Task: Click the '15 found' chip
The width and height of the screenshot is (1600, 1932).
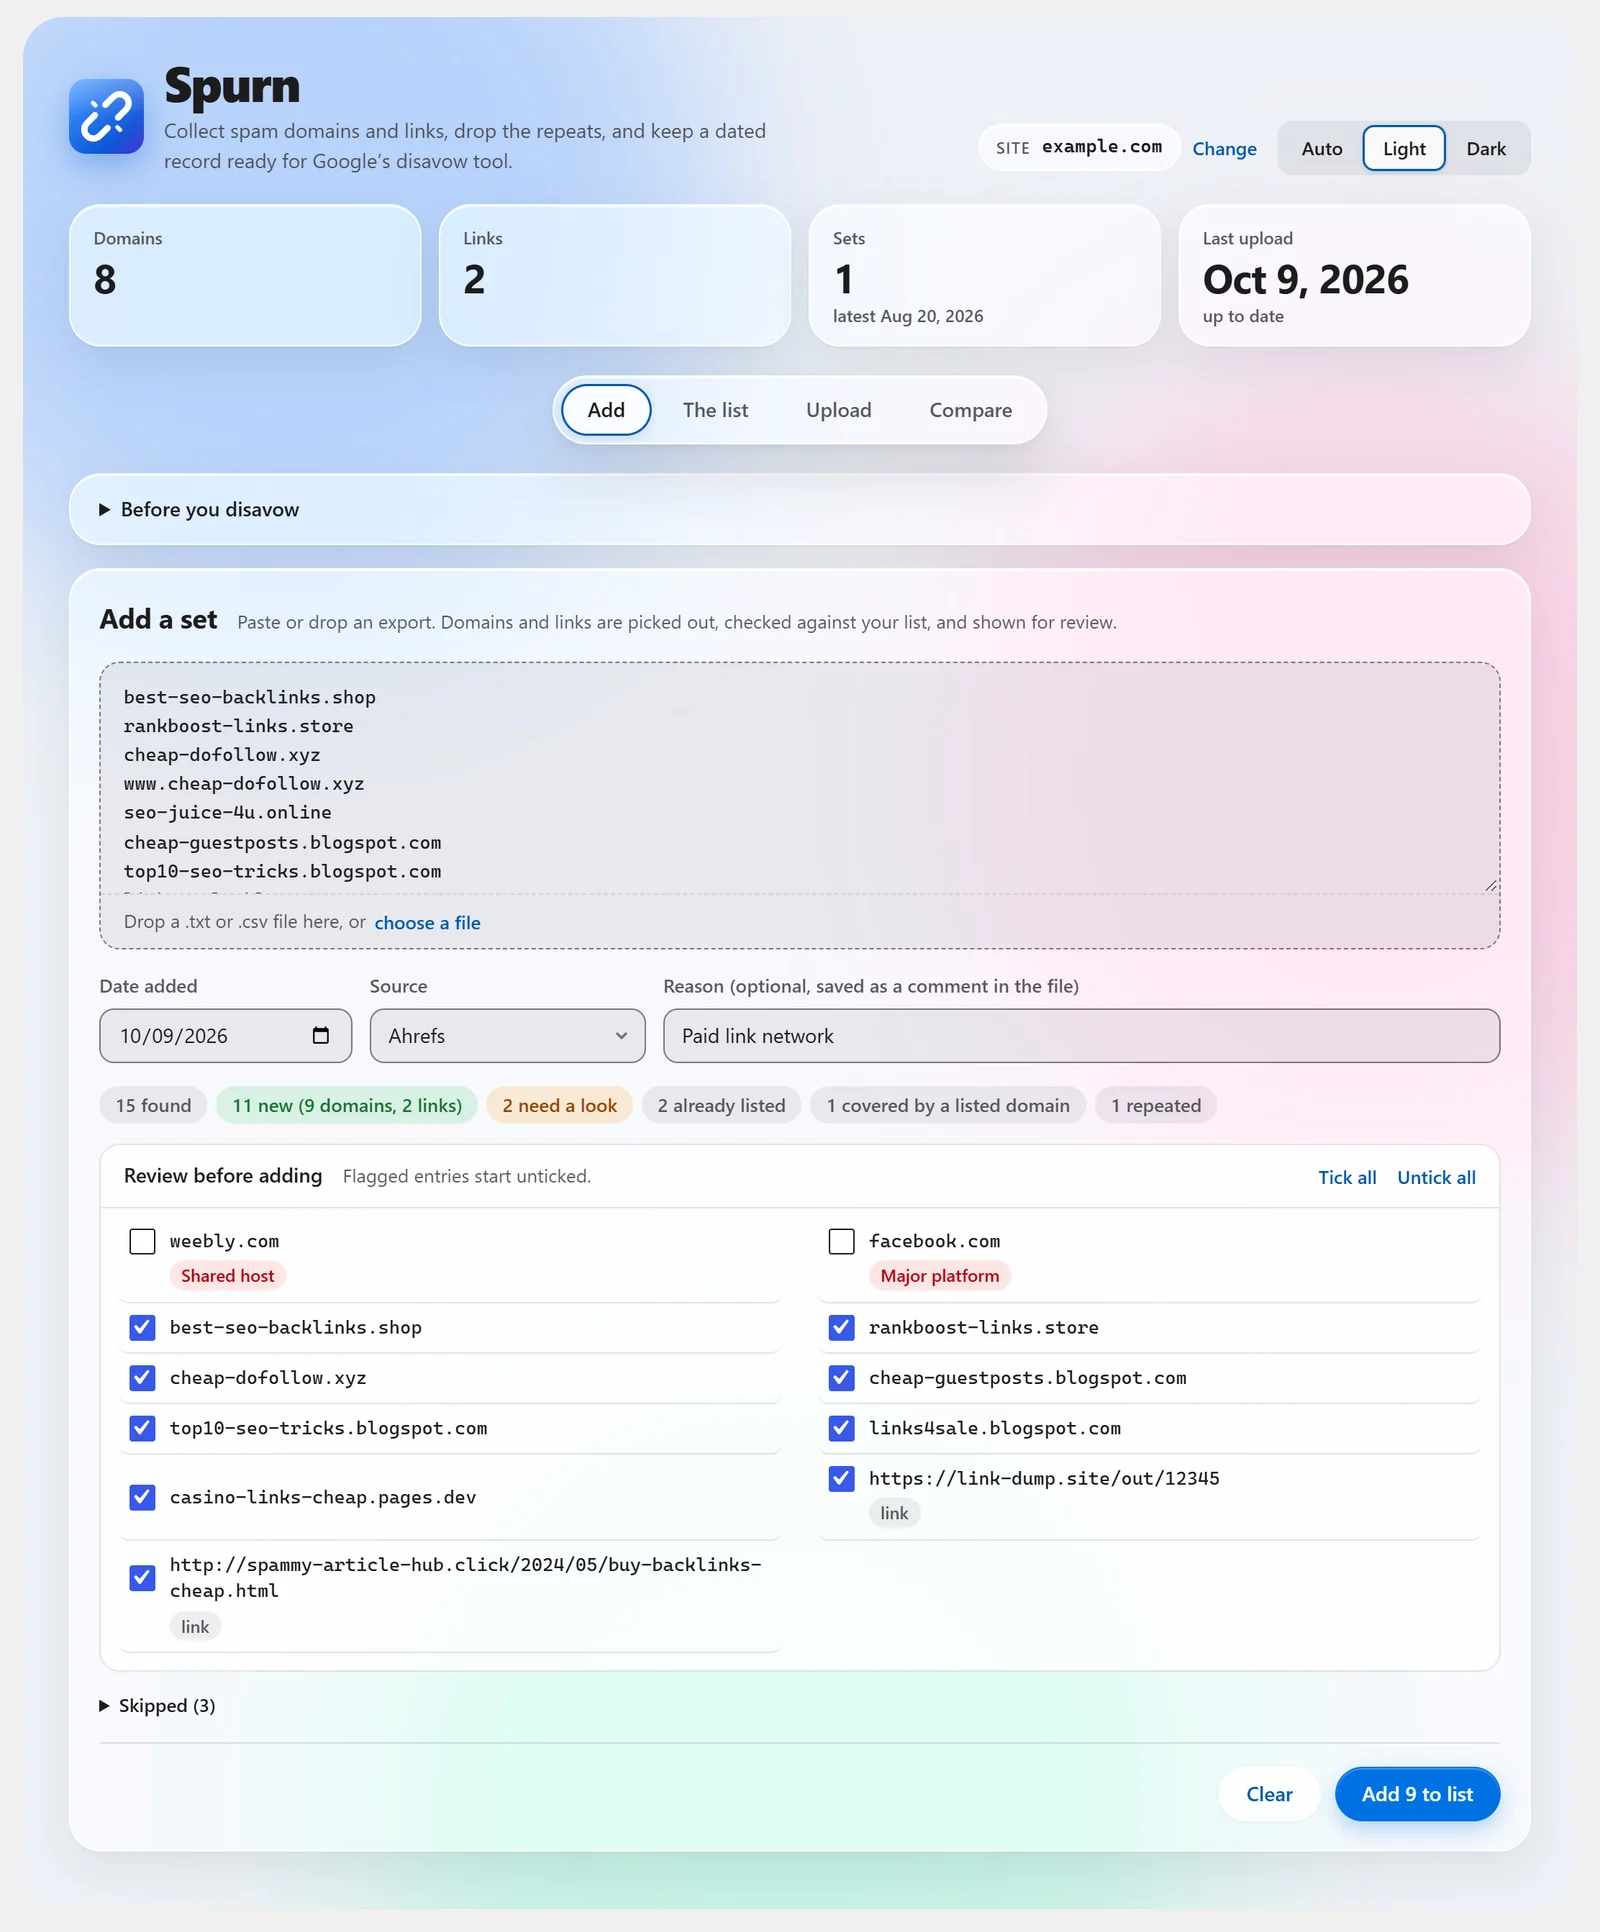Action: (x=153, y=1105)
